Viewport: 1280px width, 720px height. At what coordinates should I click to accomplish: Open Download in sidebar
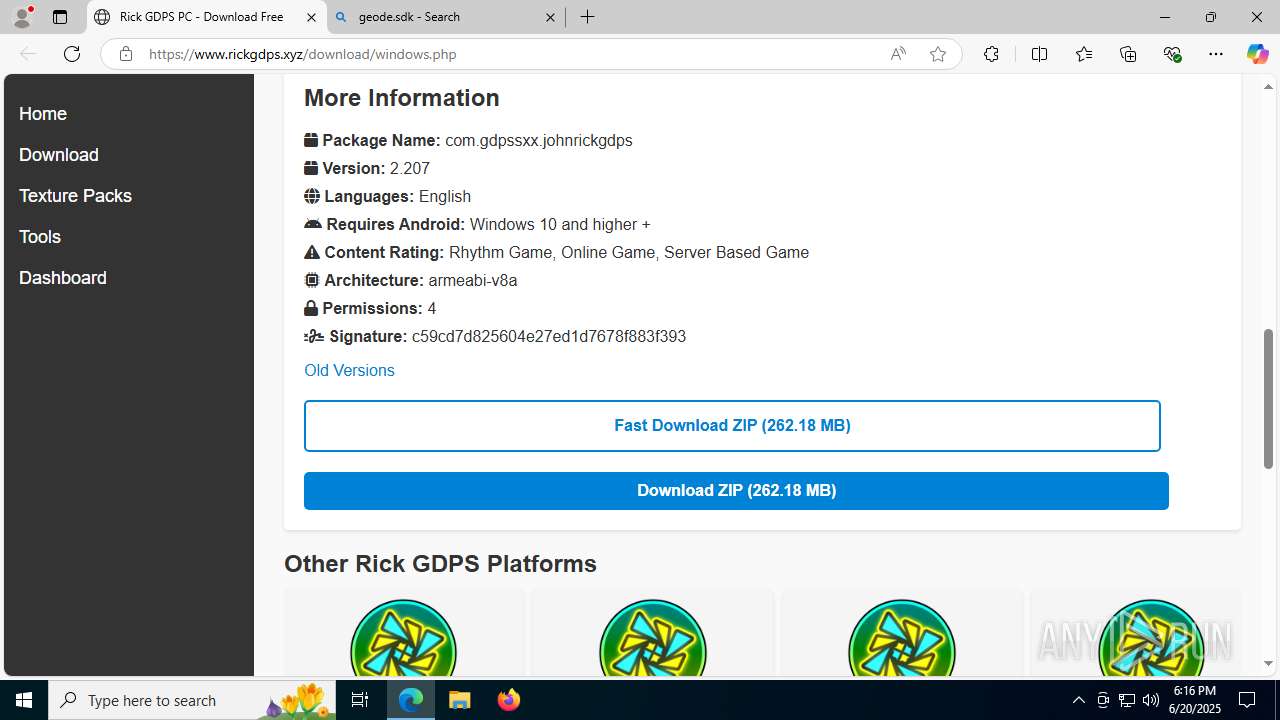point(59,155)
